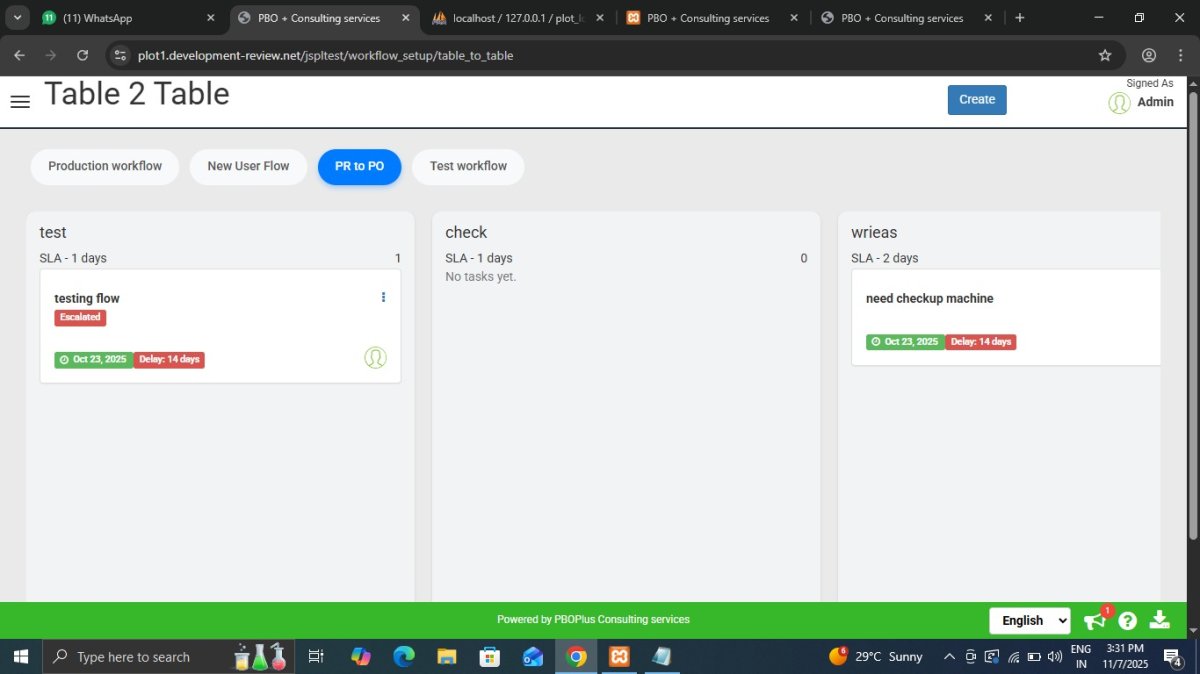Open XAMPP from the Windows taskbar
The height and width of the screenshot is (674, 1200).
619,657
